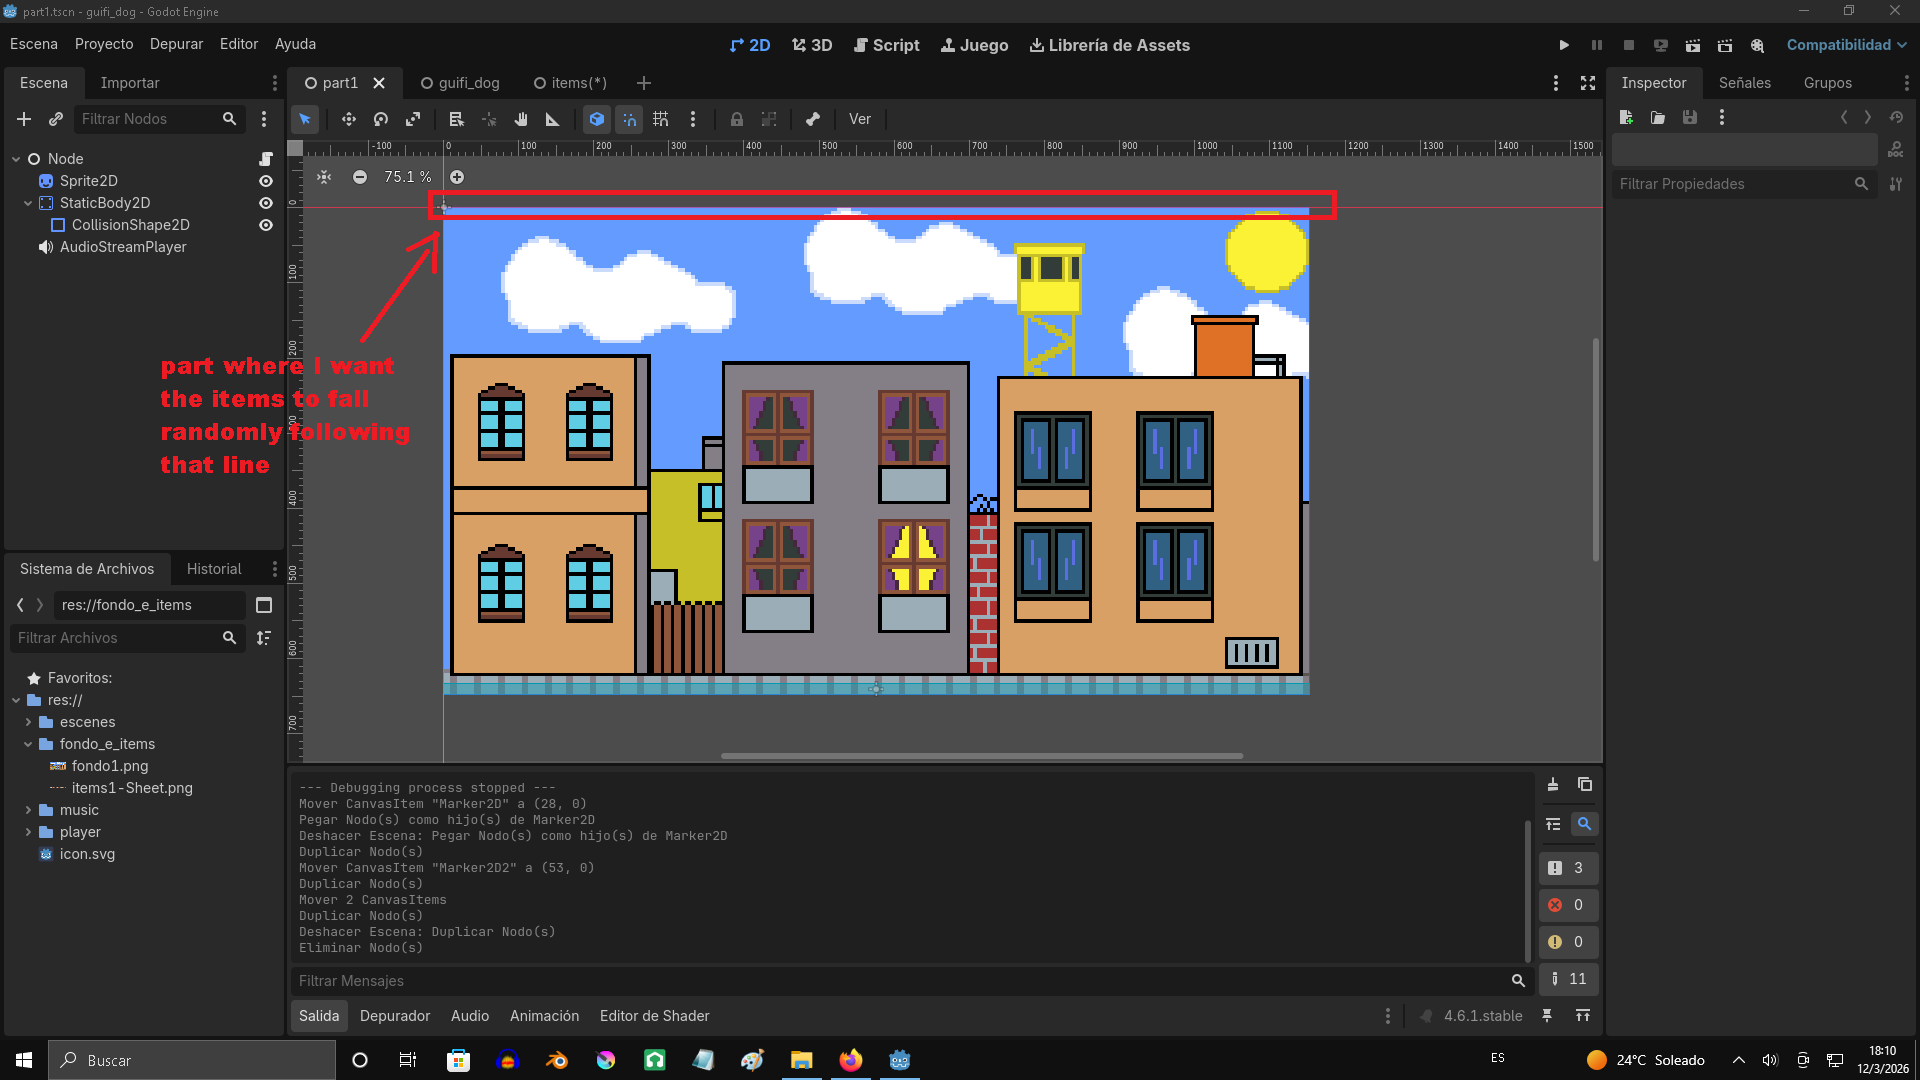Hide the CollisionShape2D node
The width and height of the screenshot is (1920, 1080).
point(266,225)
